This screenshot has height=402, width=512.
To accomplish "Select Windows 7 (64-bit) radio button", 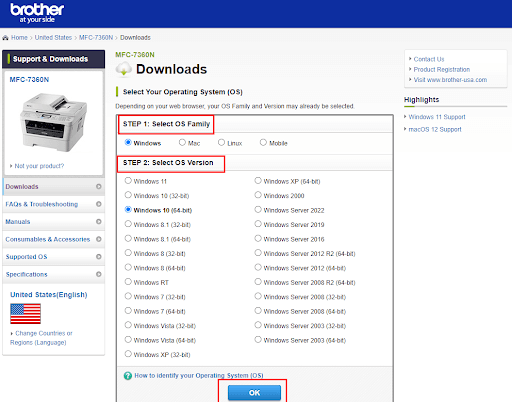I will [128, 311].
